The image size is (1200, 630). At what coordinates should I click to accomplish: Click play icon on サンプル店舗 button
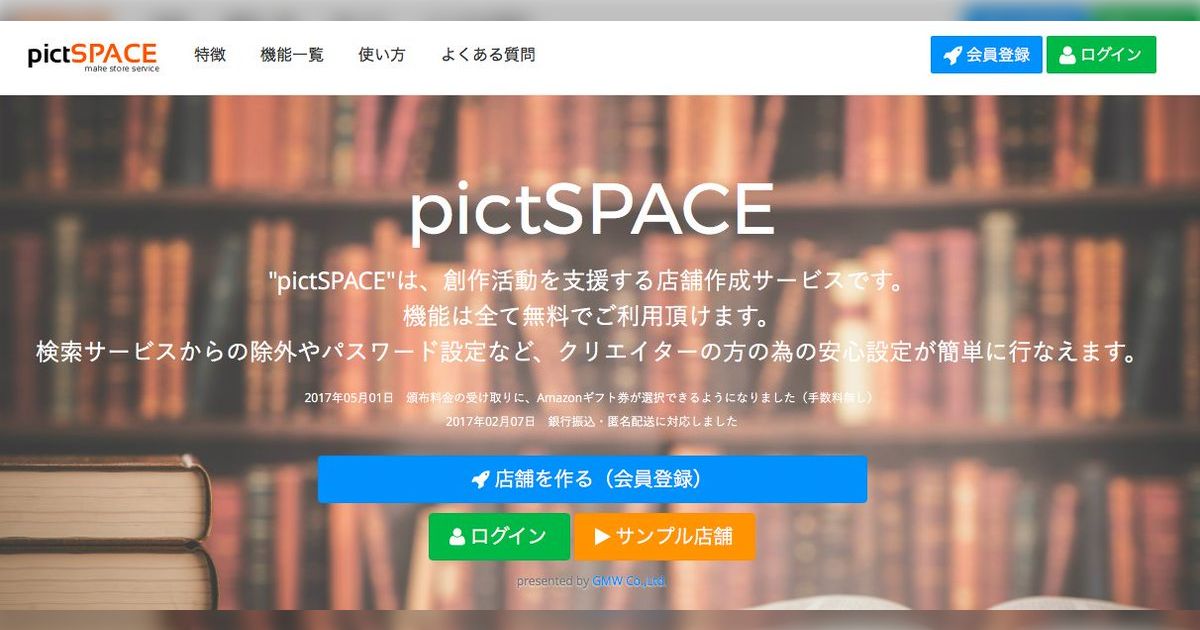602,537
